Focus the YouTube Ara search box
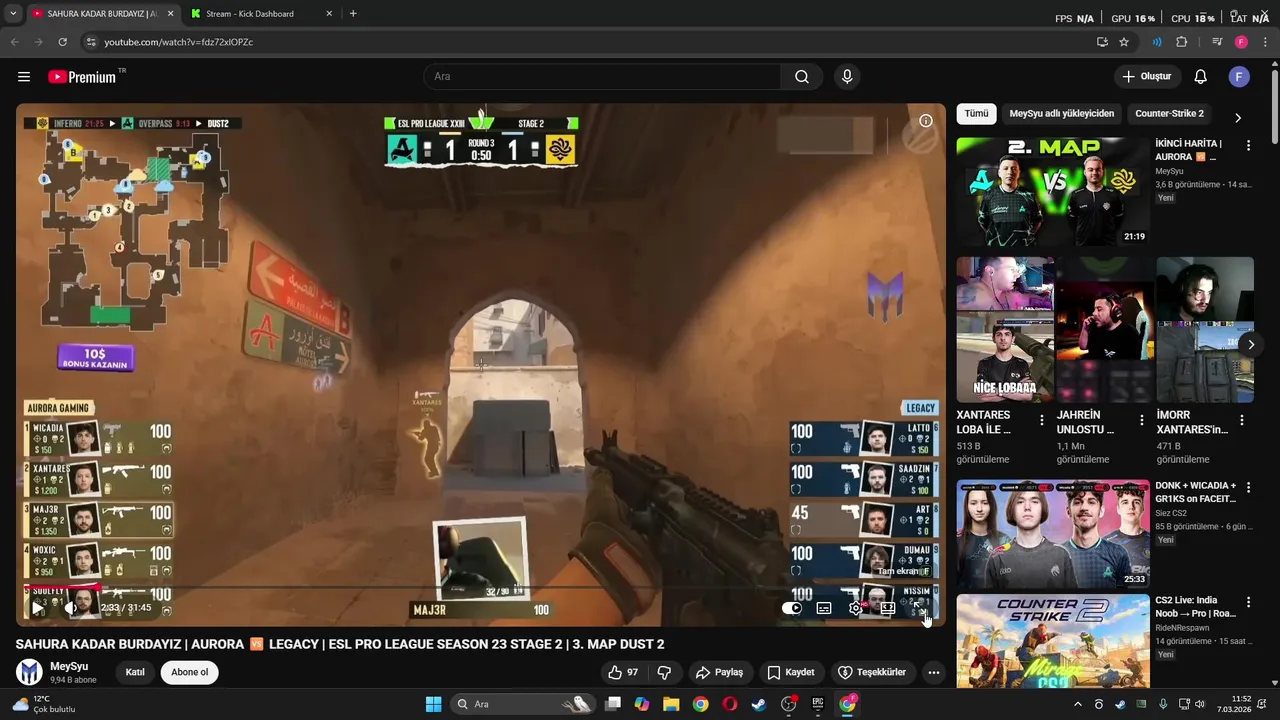 coord(603,77)
